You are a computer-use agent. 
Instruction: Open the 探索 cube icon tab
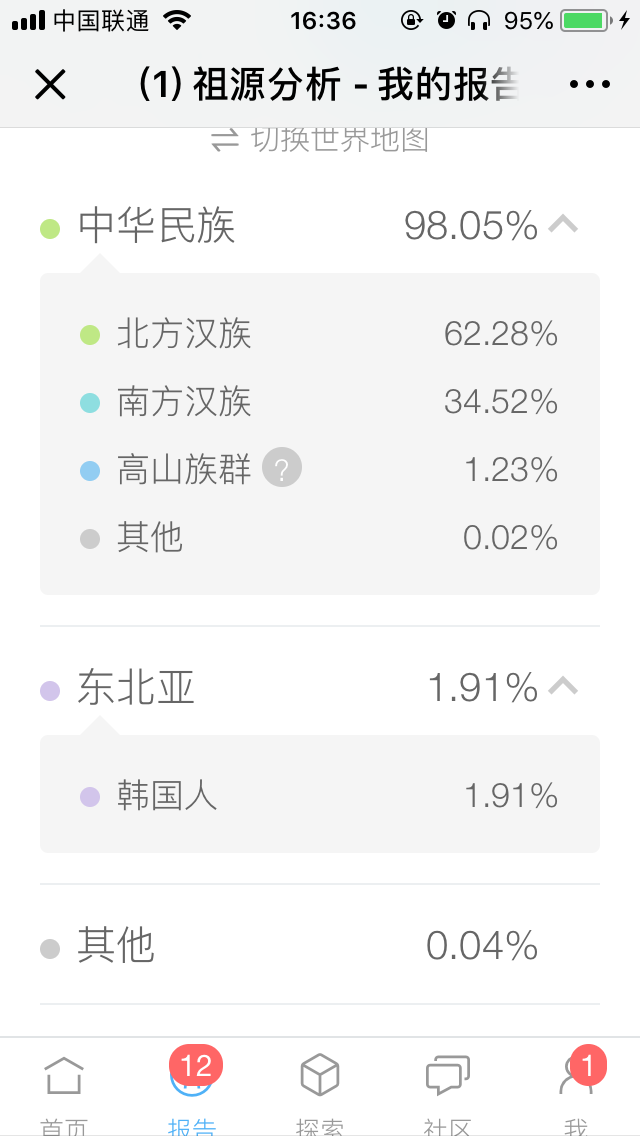tap(320, 1074)
